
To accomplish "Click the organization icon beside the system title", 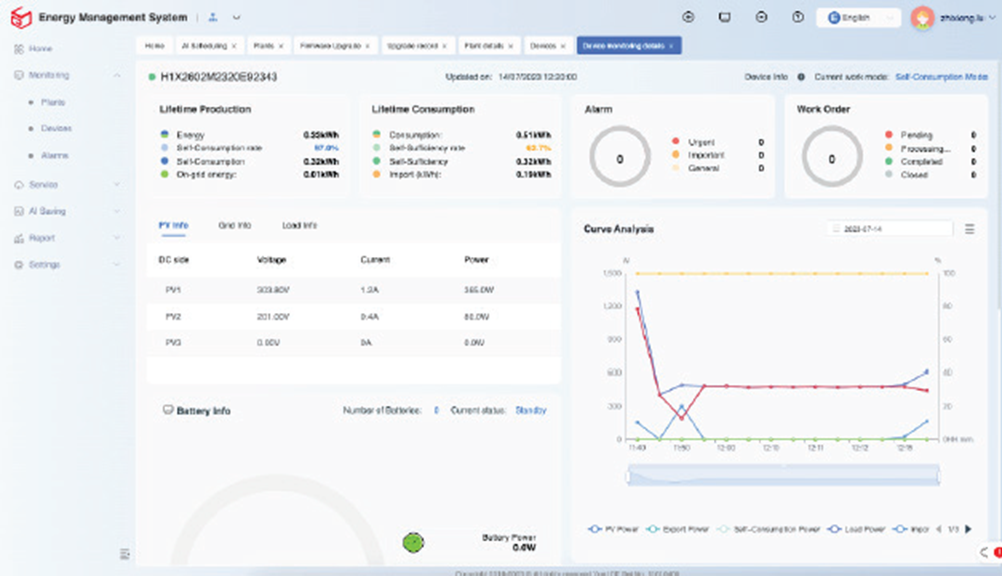I will (213, 17).
